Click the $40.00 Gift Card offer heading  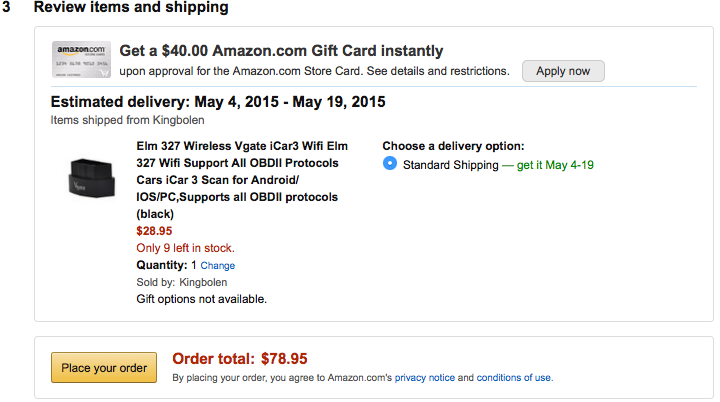click(x=281, y=51)
